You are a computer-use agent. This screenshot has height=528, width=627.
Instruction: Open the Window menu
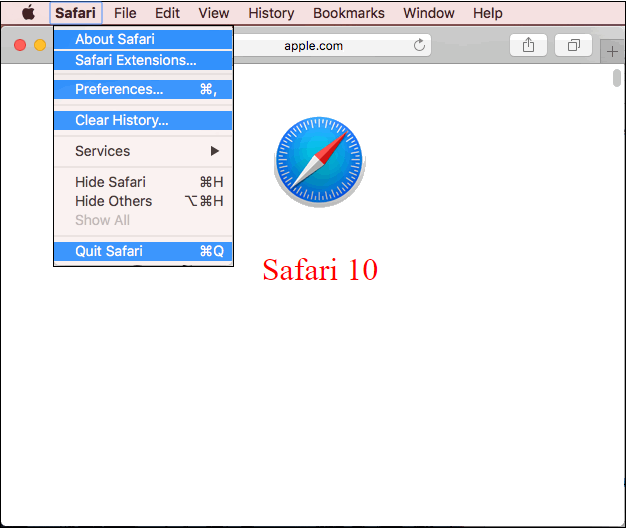429,13
